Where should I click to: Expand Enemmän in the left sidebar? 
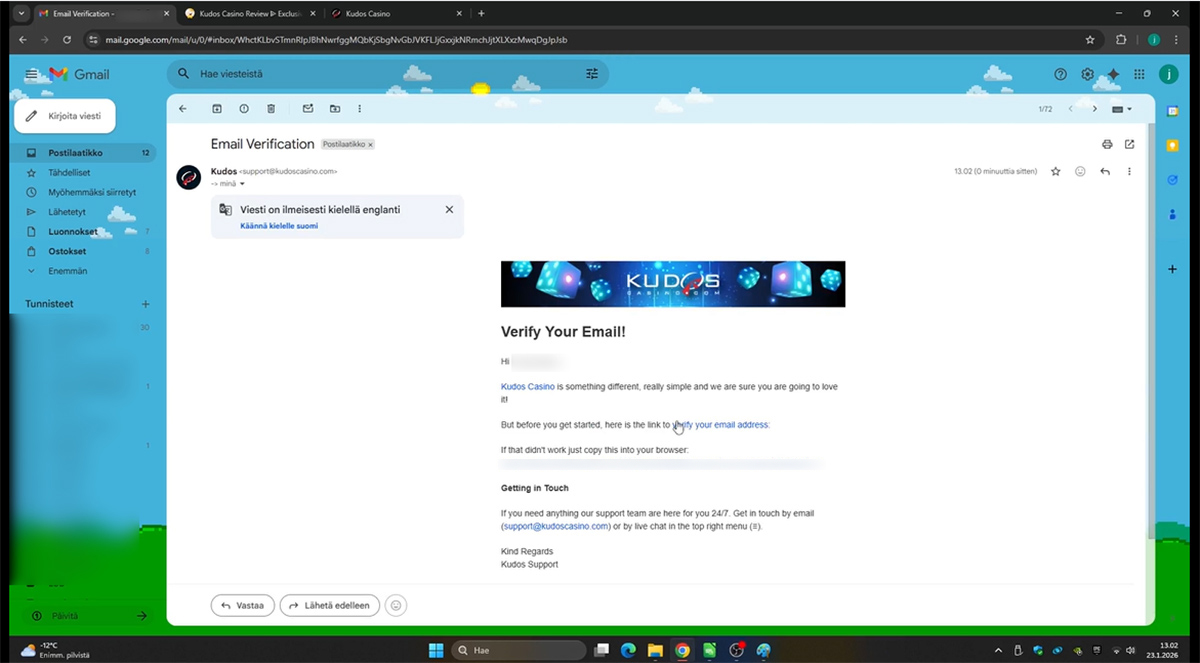pyautogui.click(x=67, y=271)
